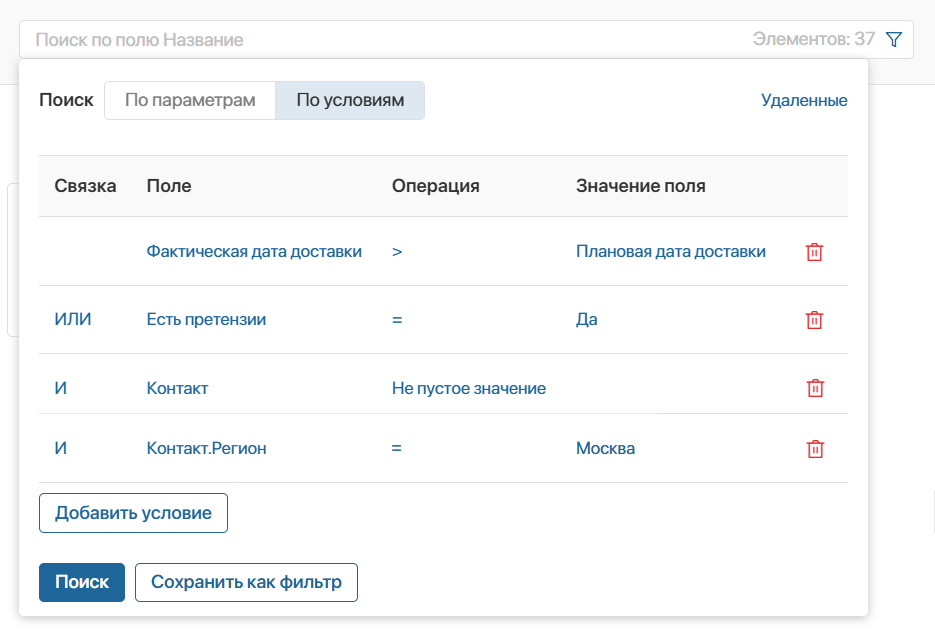Click the filter funnel icon in search bar
935x639 pixels.
[x=893, y=39]
